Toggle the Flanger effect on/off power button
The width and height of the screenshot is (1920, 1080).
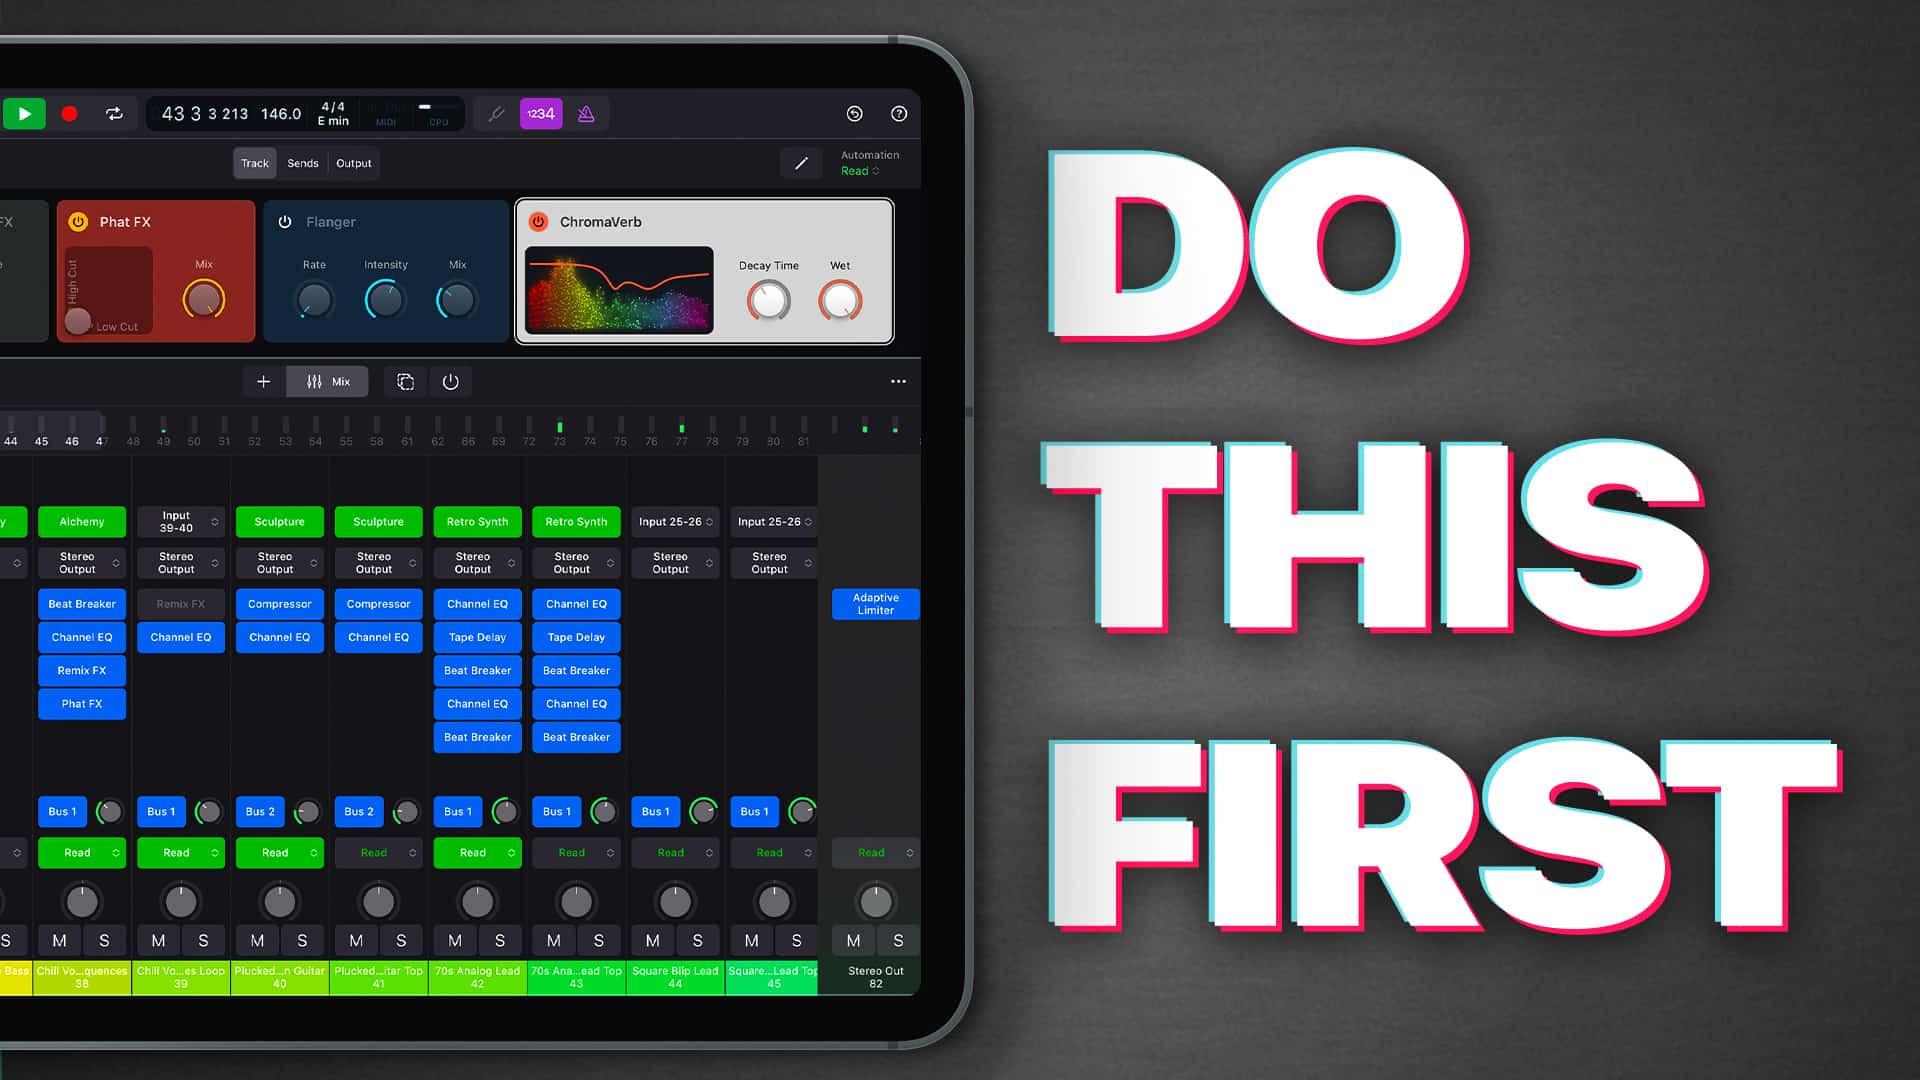(285, 220)
